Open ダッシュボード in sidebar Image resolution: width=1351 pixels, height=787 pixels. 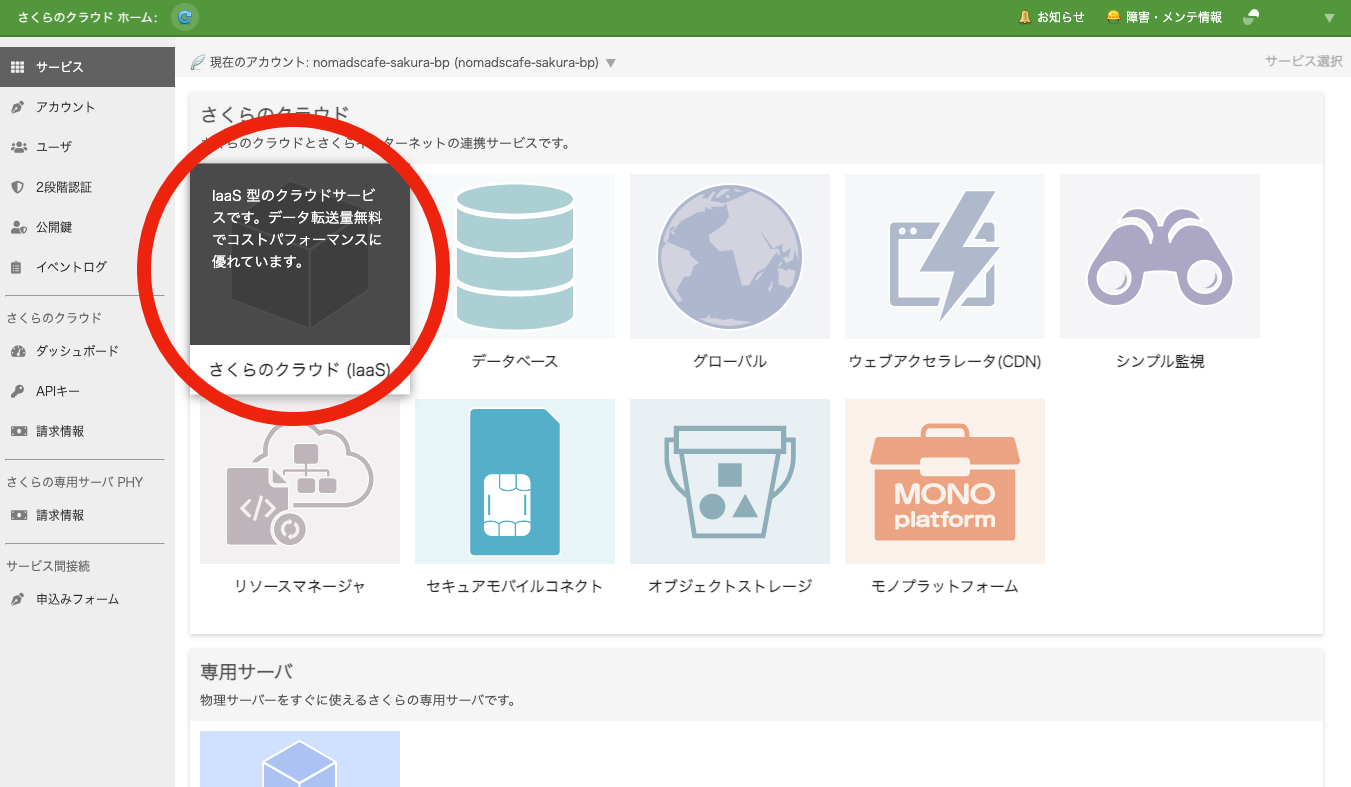[x=87, y=351]
